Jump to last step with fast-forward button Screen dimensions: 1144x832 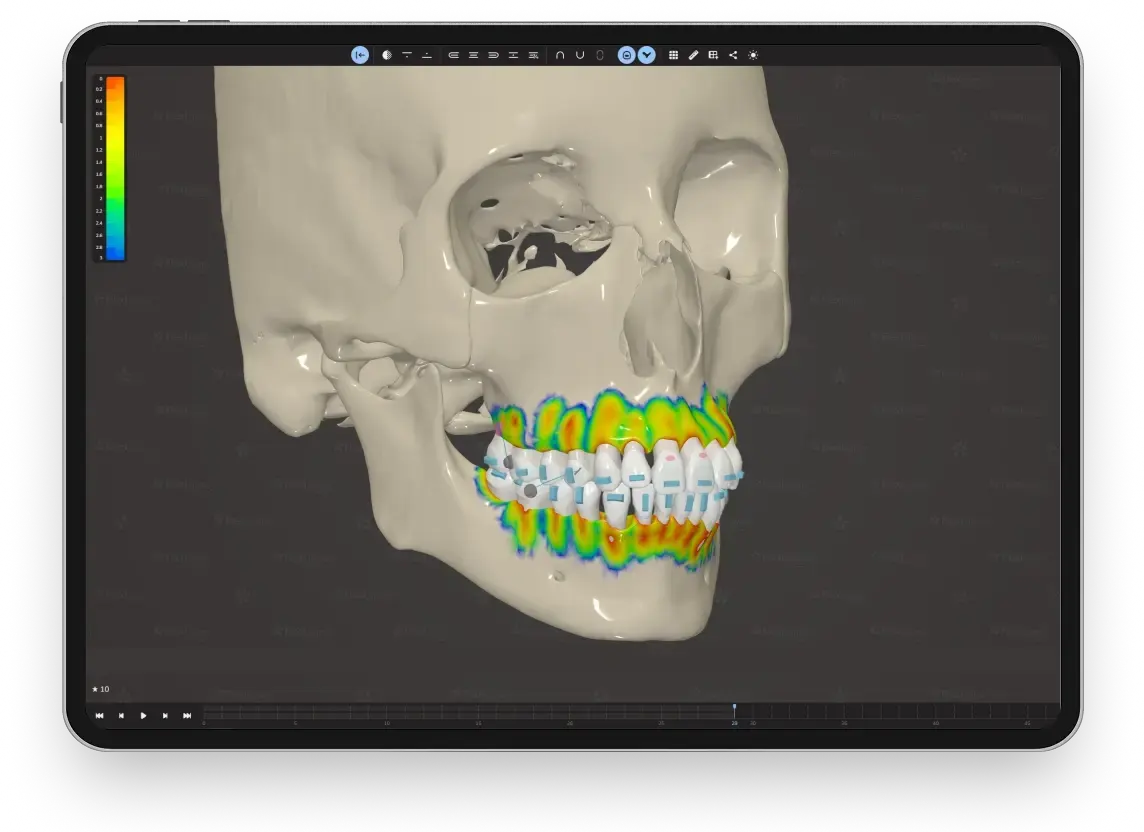(x=187, y=716)
